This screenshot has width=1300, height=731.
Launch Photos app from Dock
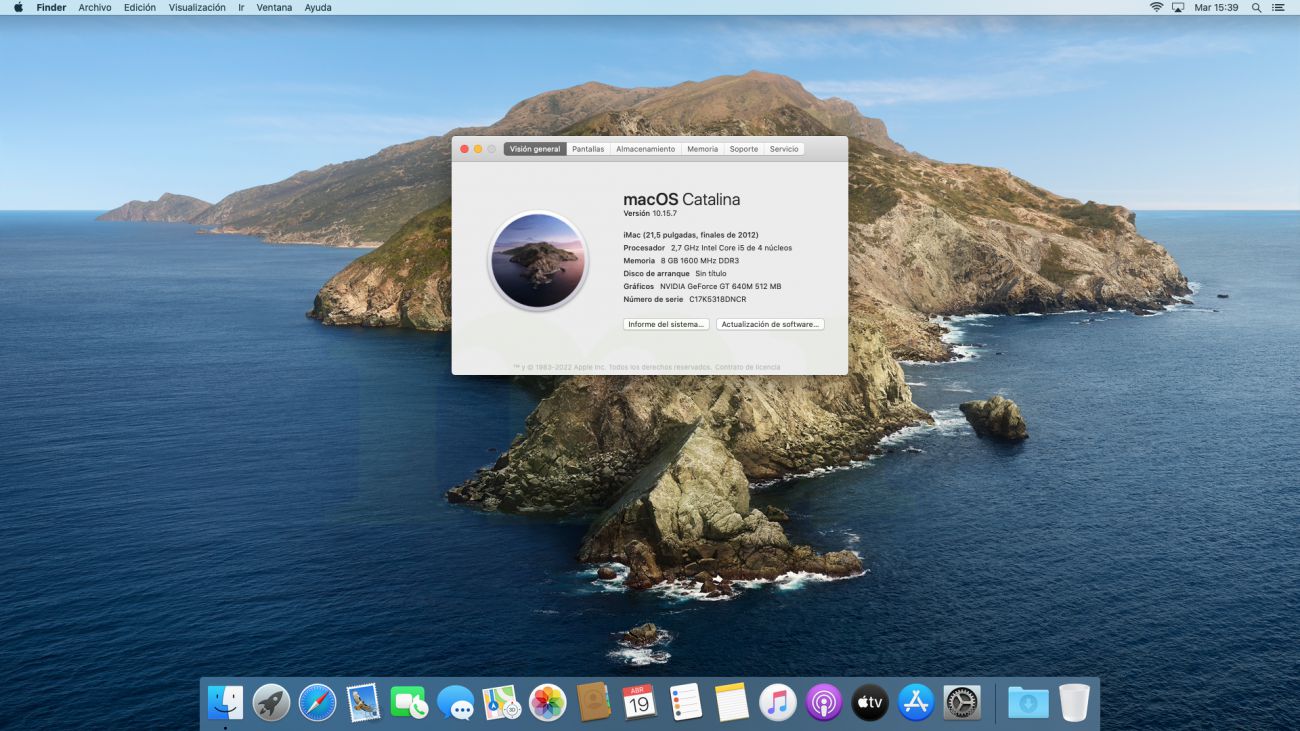click(x=548, y=703)
